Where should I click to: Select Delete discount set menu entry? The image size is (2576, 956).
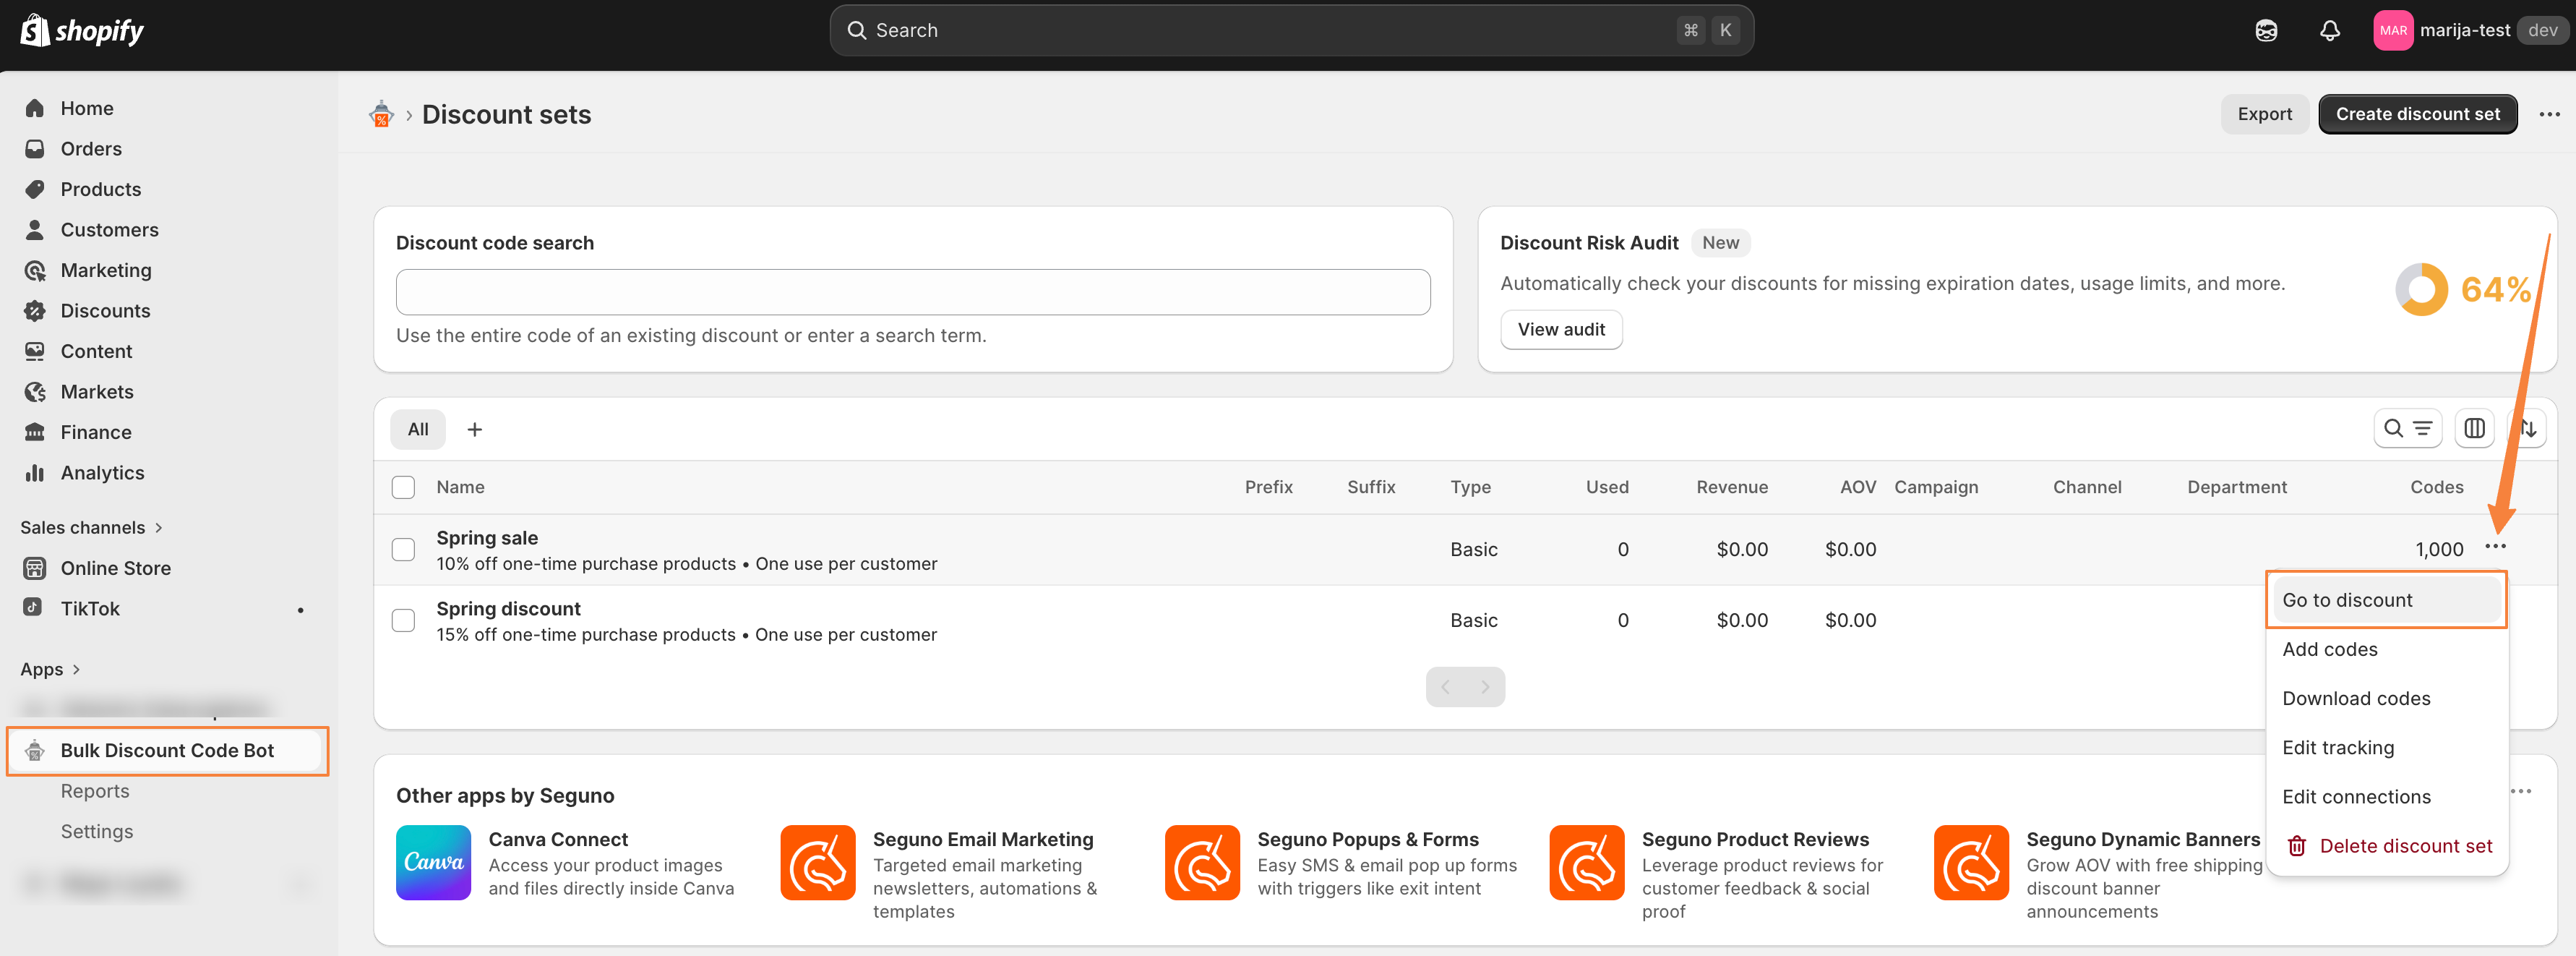pyautogui.click(x=2403, y=845)
